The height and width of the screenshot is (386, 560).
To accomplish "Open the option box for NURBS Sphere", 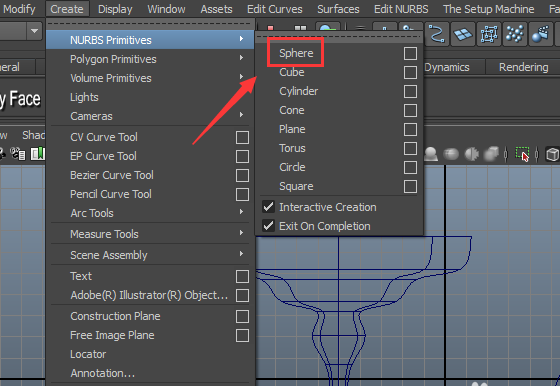I will point(410,54).
